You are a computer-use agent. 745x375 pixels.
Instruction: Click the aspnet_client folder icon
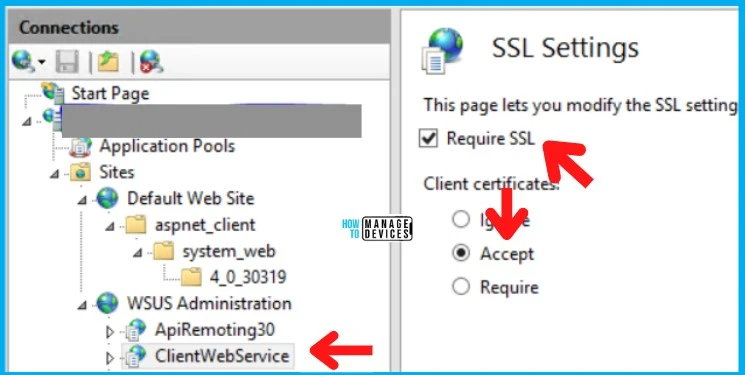click(136, 224)
